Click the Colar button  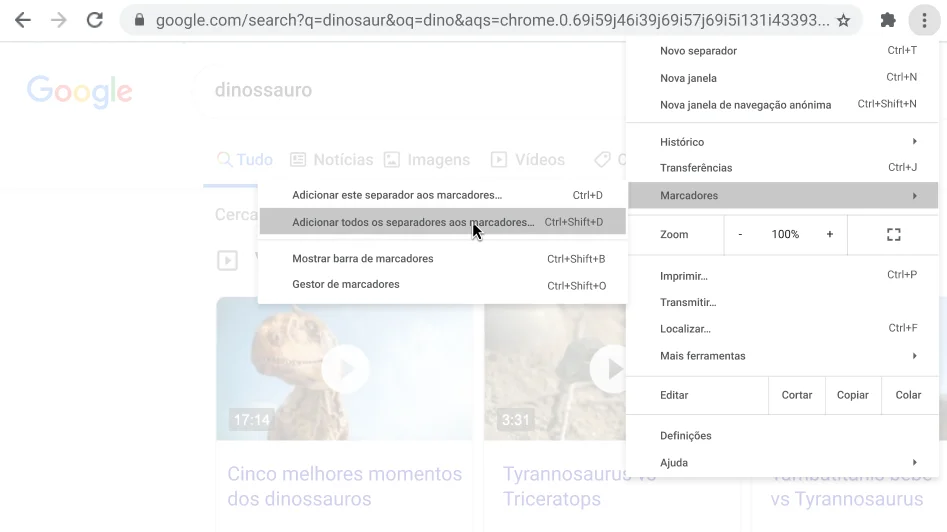coord(908,395)
